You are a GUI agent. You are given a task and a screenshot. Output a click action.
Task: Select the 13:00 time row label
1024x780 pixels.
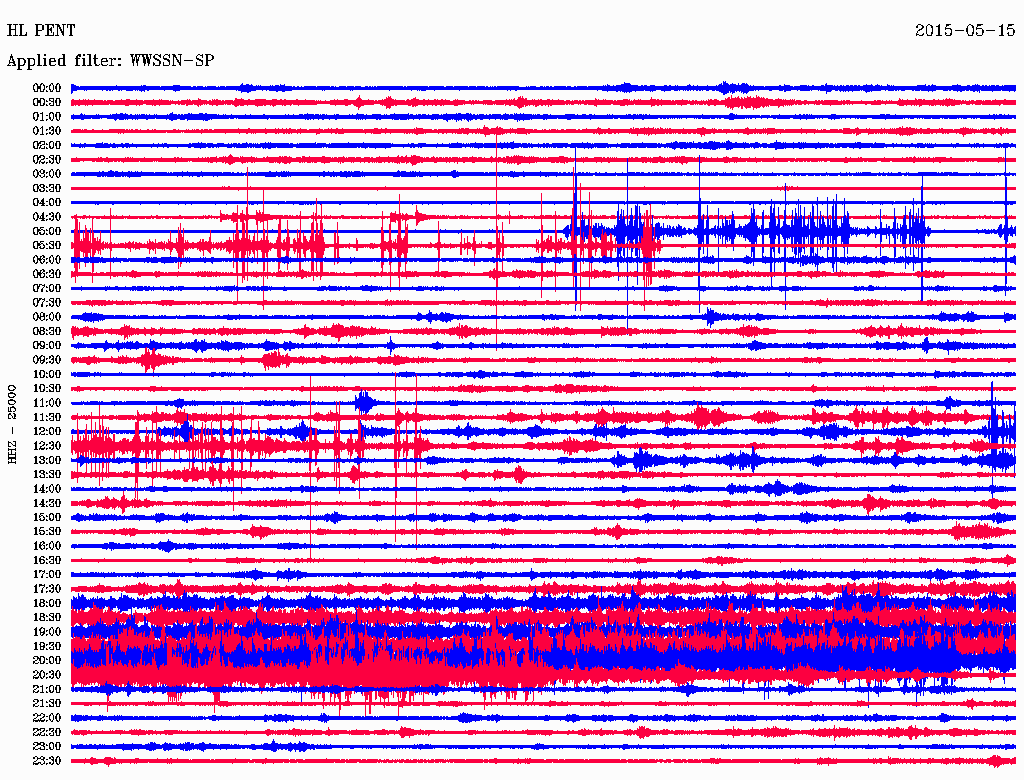tap(47, 460)
